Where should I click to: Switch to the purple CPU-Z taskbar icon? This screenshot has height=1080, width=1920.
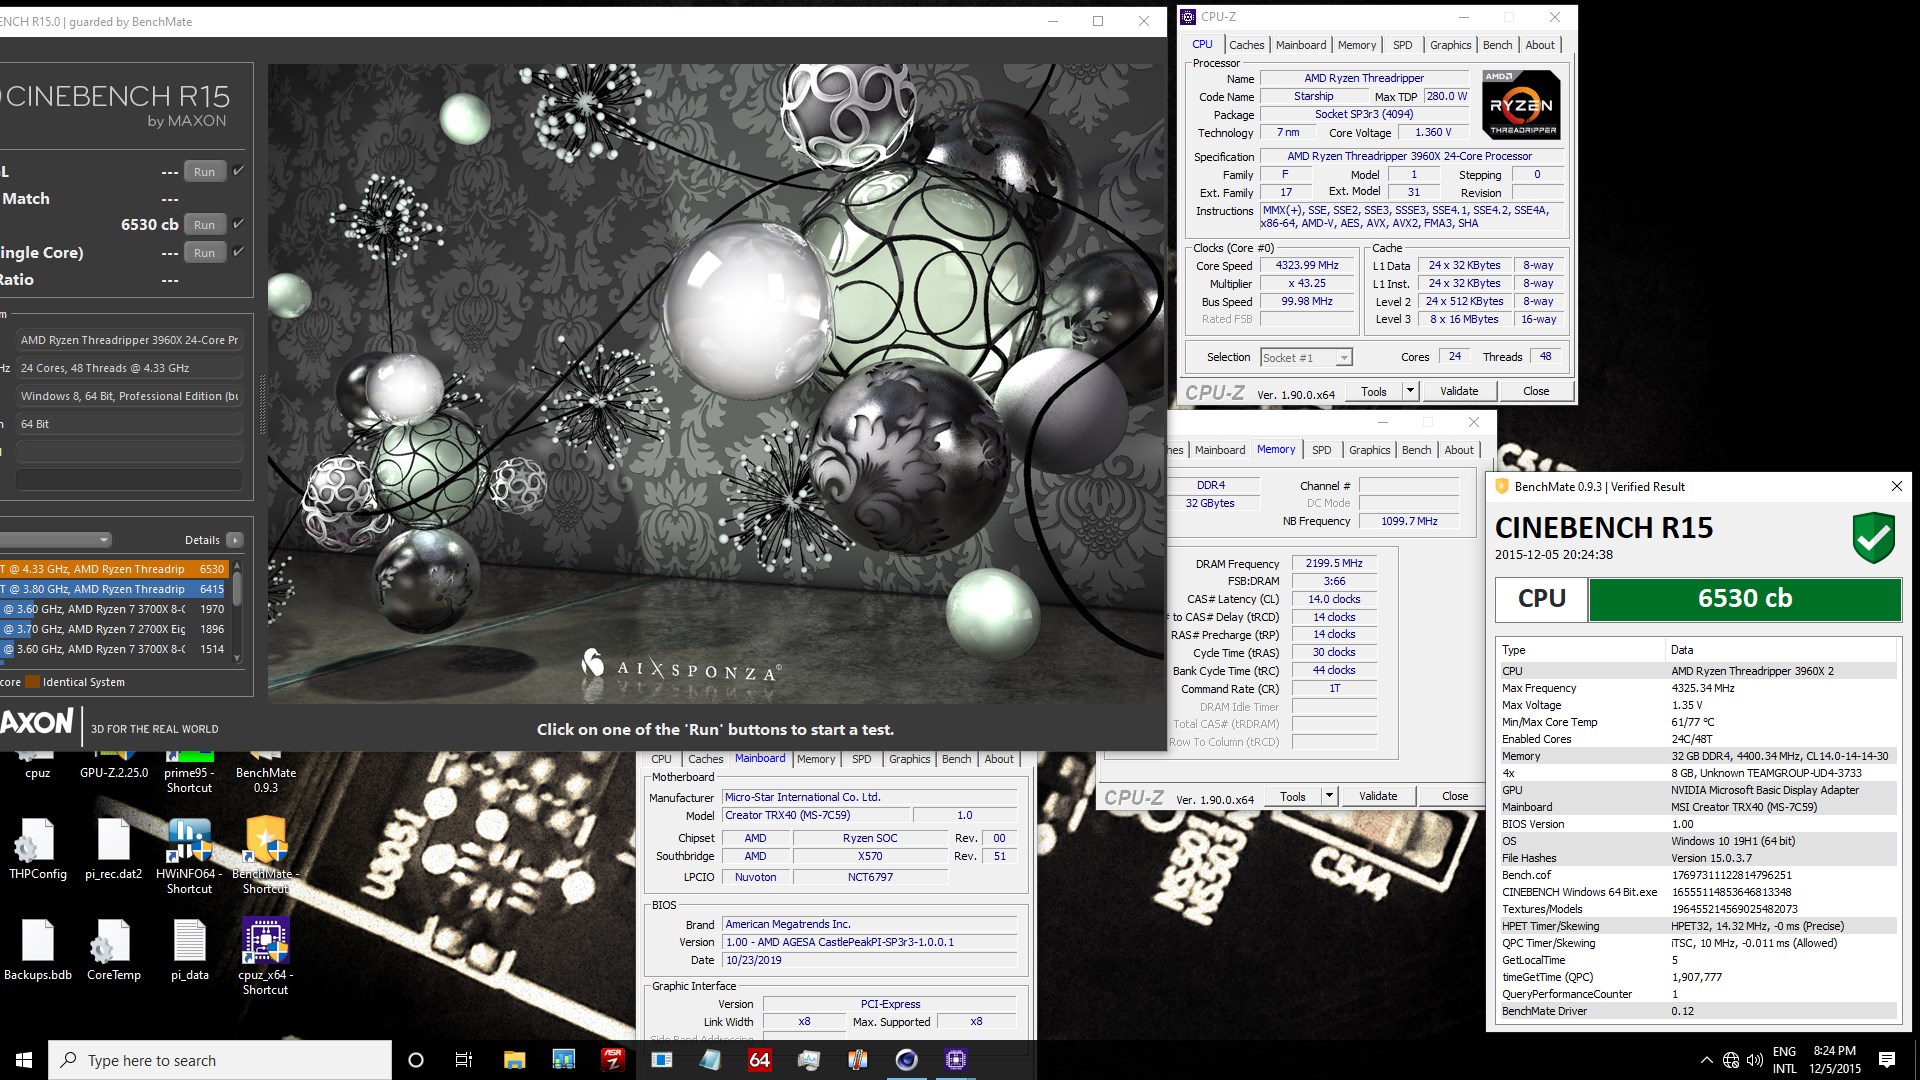tap(956, 1060)
